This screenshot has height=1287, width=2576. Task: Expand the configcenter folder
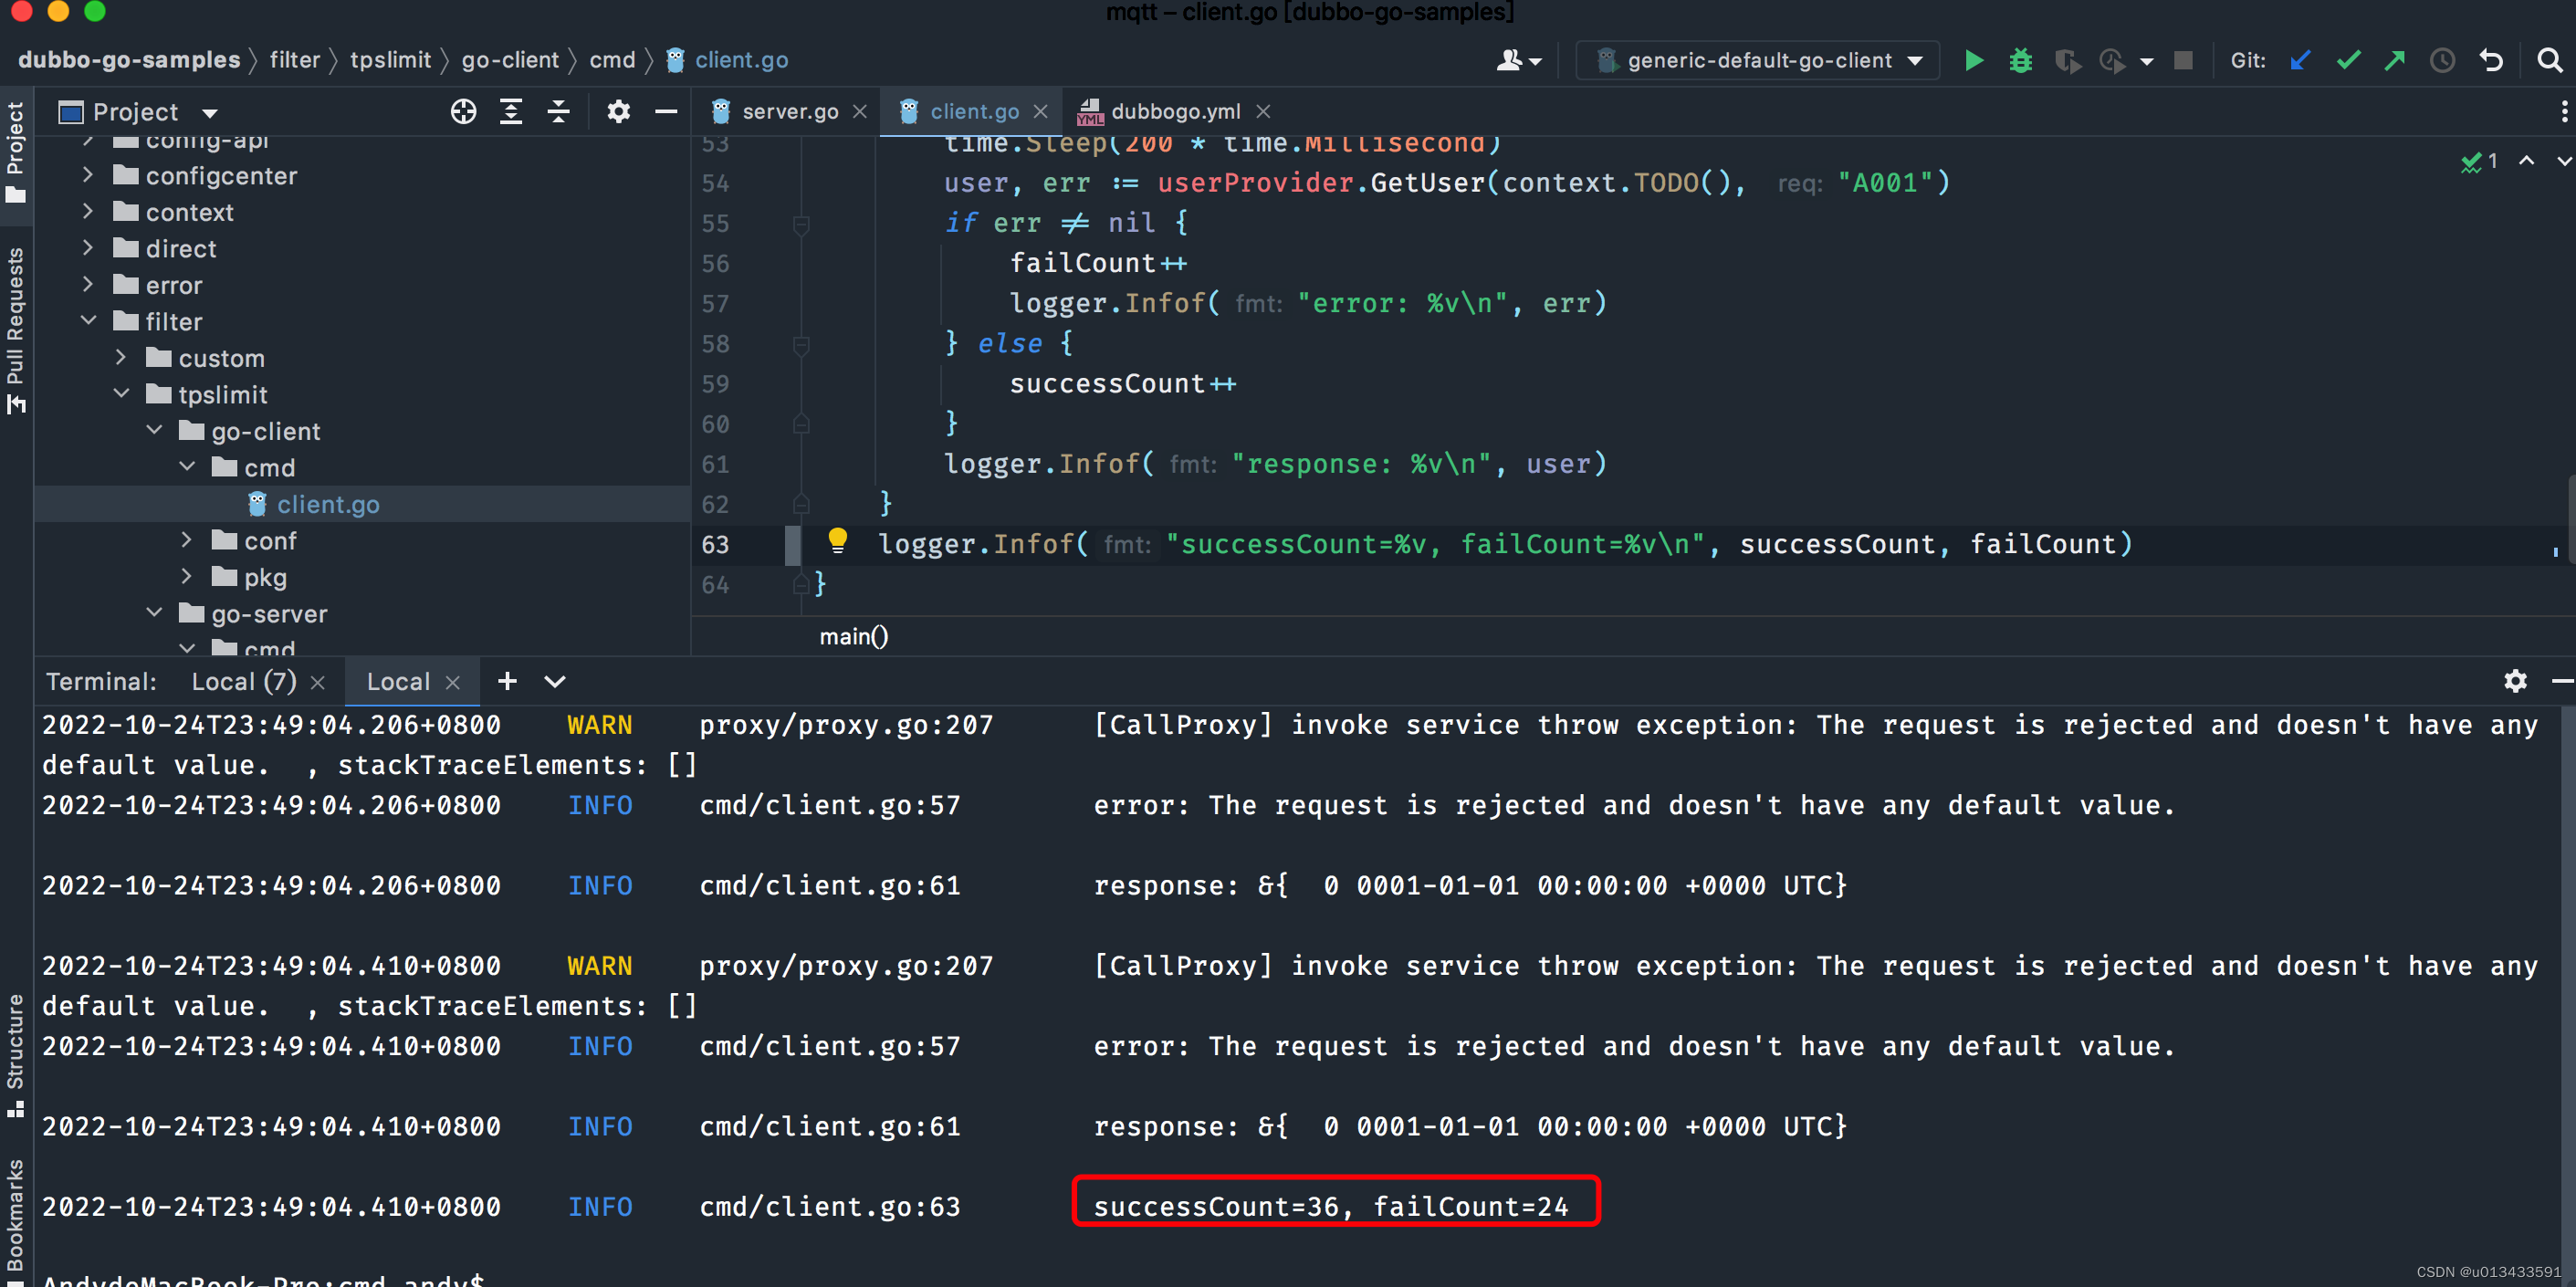pyautogui.click(x=88, y=175)
